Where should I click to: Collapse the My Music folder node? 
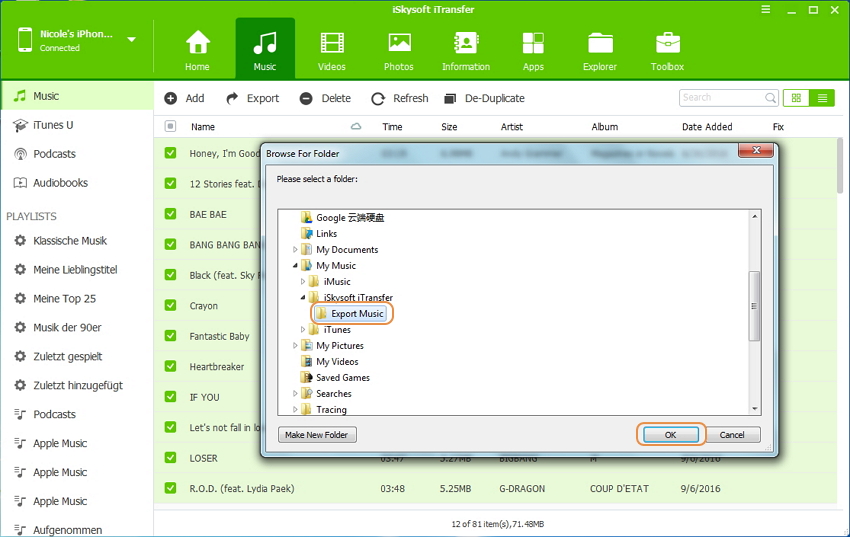(x=295, y=266)
